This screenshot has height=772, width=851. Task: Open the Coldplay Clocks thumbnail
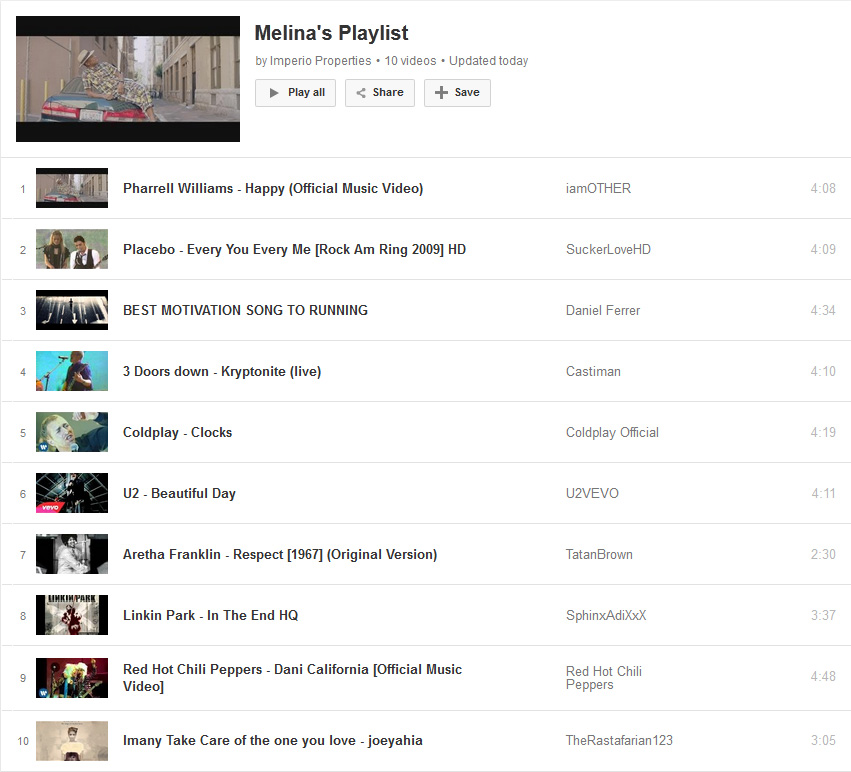[72, 432]
